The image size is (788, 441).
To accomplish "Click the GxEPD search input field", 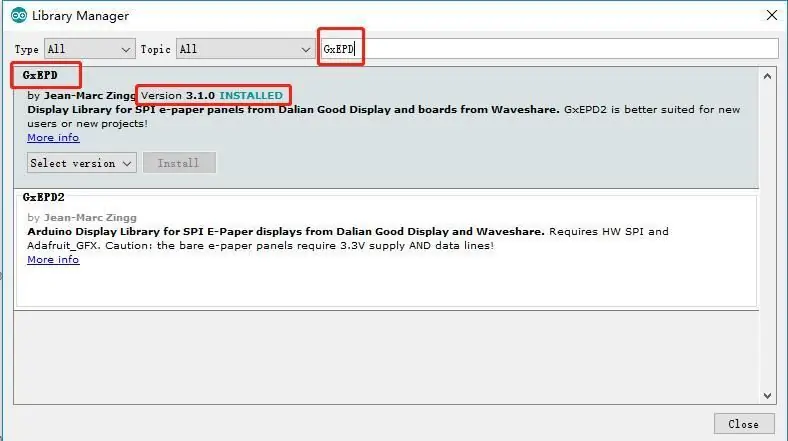I will click(550, 49).
